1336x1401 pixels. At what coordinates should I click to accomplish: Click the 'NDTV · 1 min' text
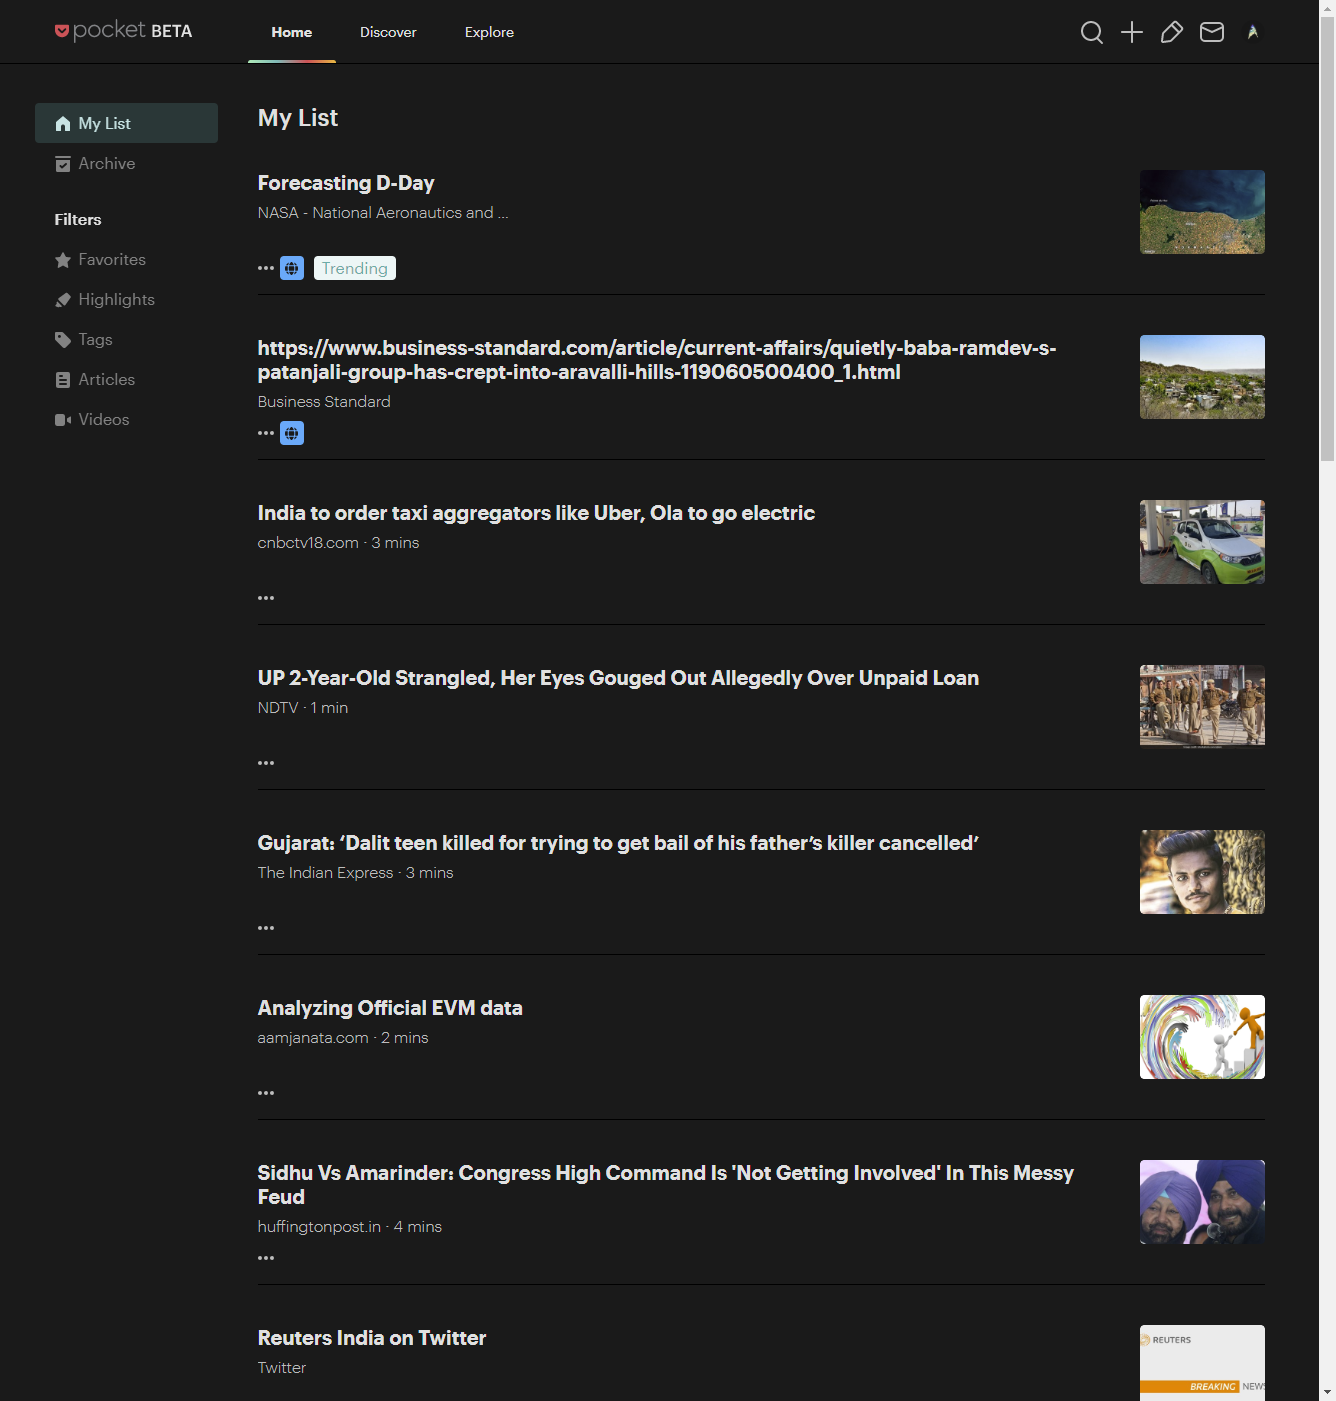pyautogui.click(x=303, y=708)
